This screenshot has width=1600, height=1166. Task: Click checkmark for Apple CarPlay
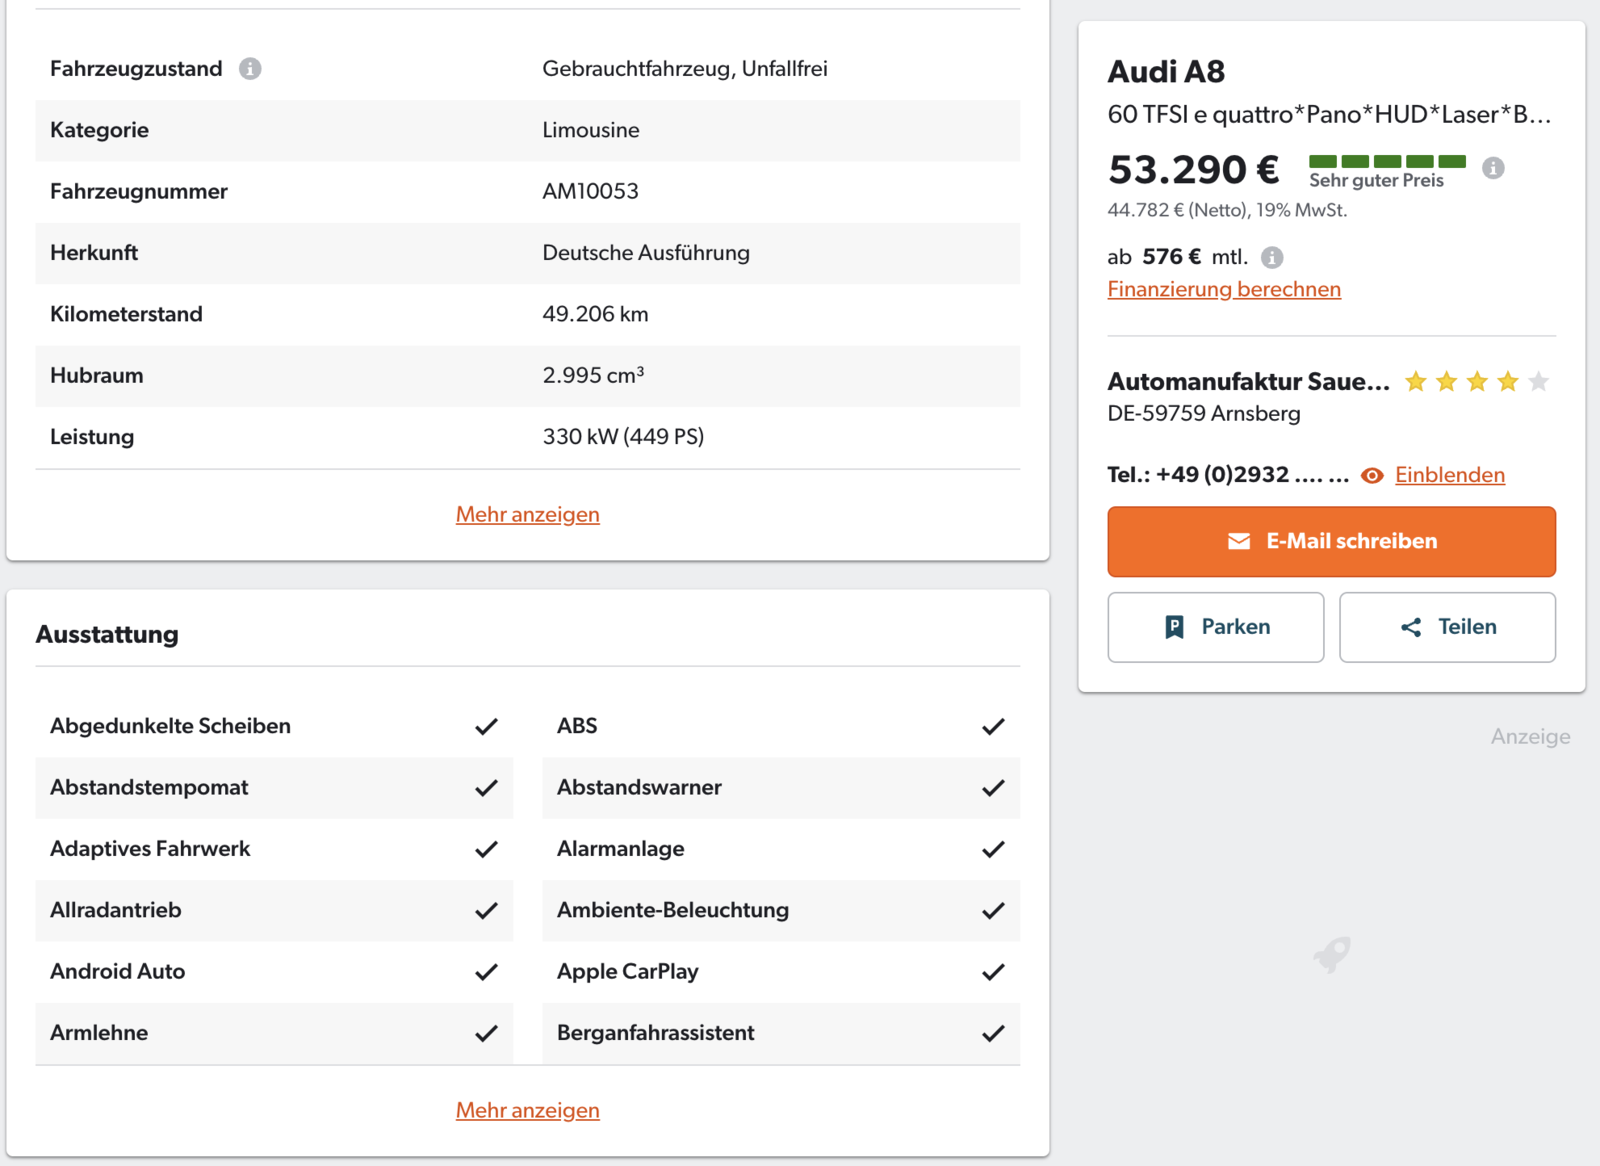coord(993,972)
